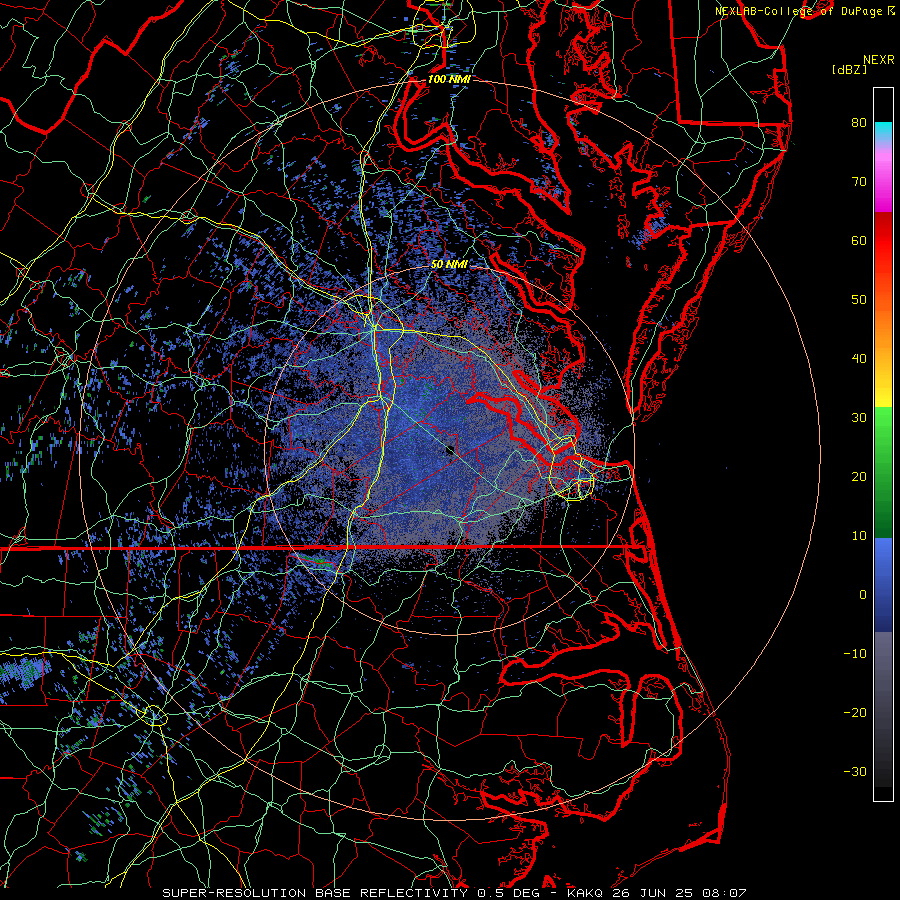This screenshot has height=900, width=900.
Task: Click the SUPER-RESOLUTION BASE REFLECTIVITY caption
Action: [315, 893]
